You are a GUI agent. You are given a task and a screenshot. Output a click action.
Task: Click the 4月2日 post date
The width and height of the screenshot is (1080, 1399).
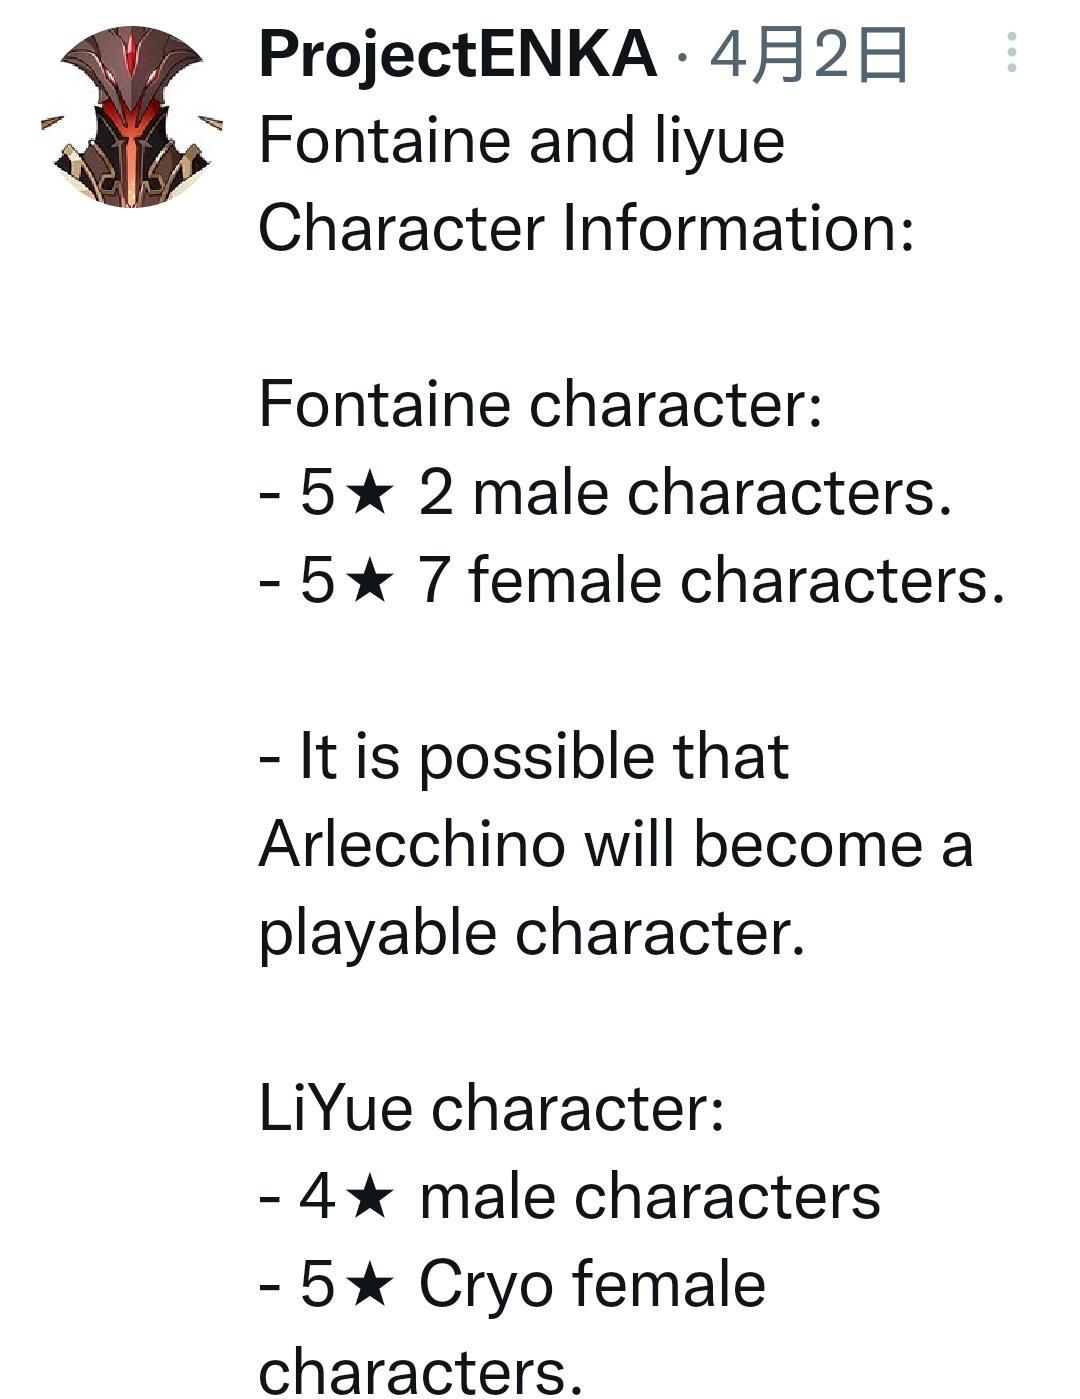click(808, 56)
